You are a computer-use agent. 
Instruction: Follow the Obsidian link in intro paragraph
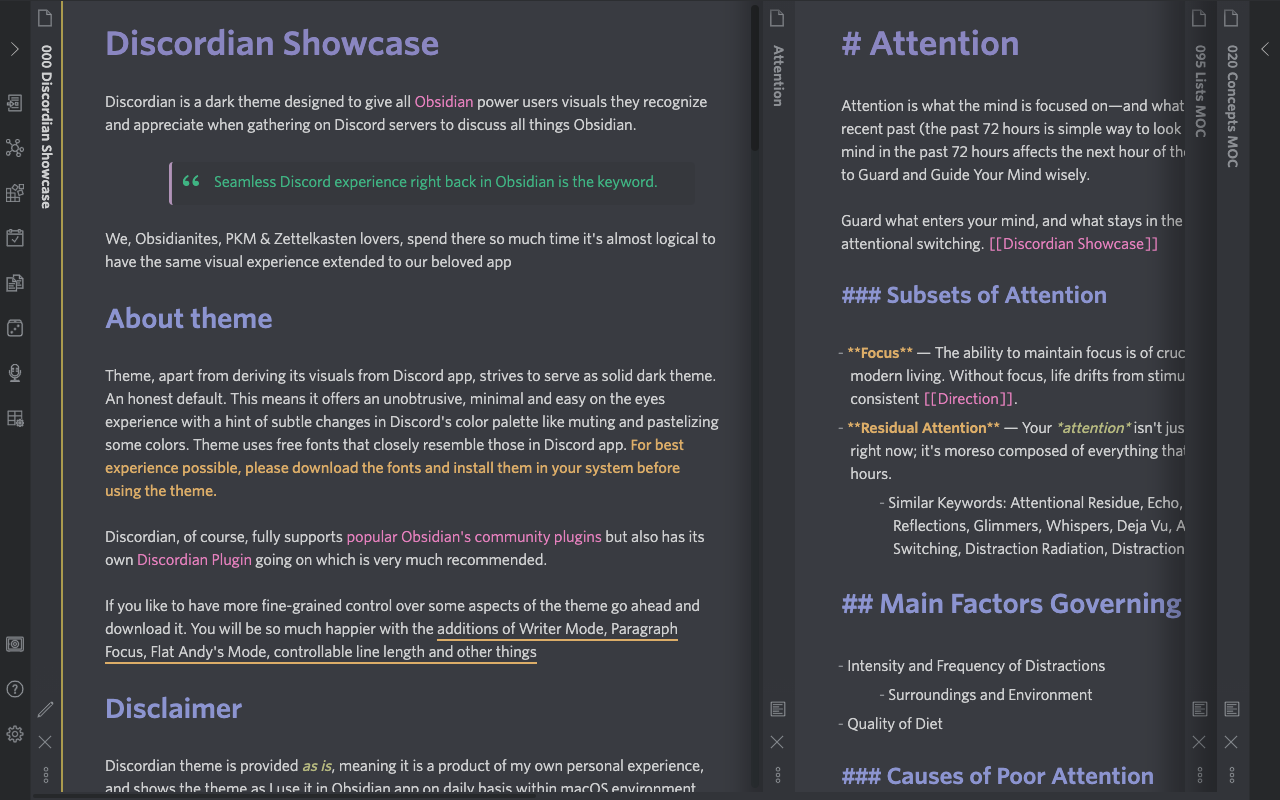pos(444,102)
